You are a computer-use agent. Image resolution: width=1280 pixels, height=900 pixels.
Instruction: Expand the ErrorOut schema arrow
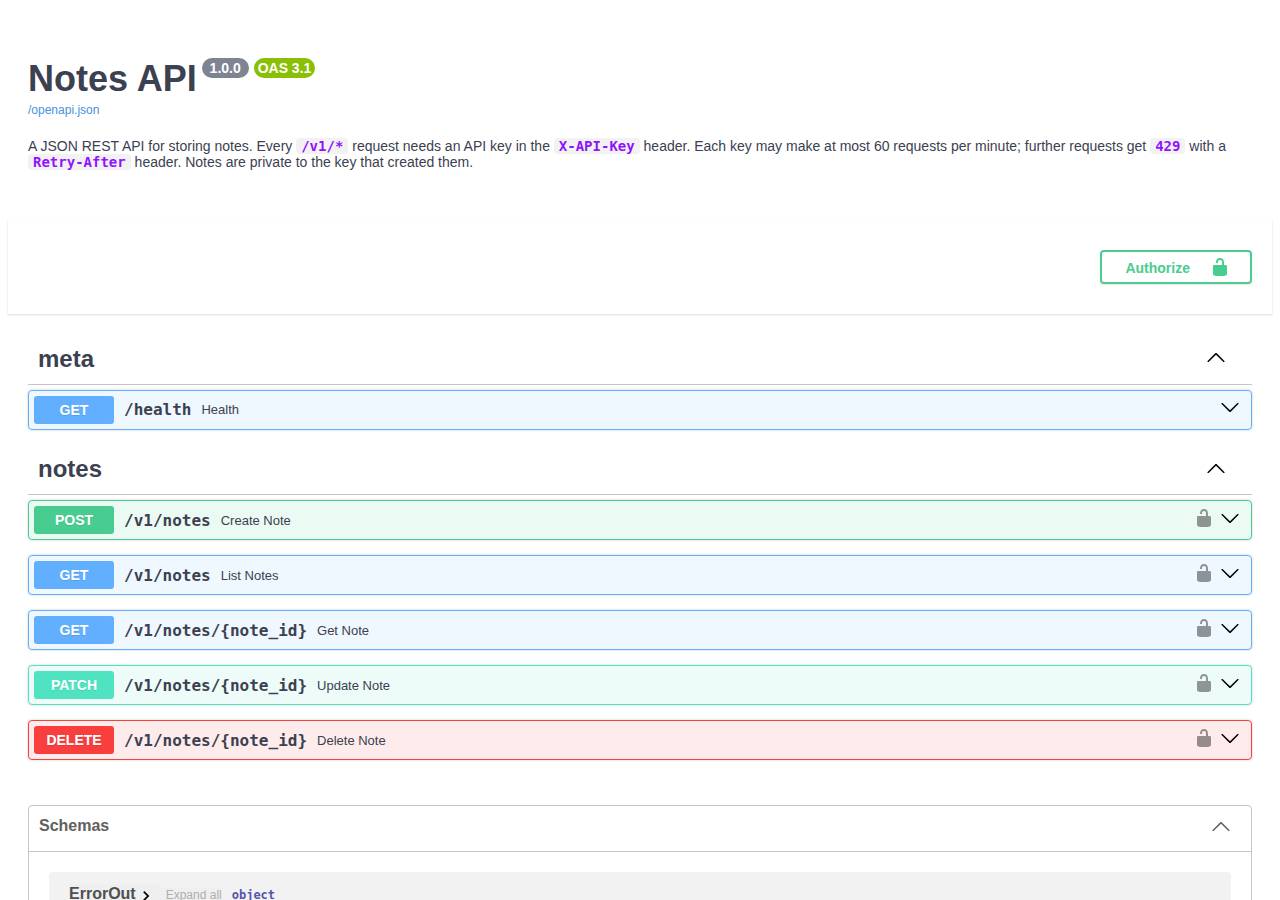(x=146, y=895)
